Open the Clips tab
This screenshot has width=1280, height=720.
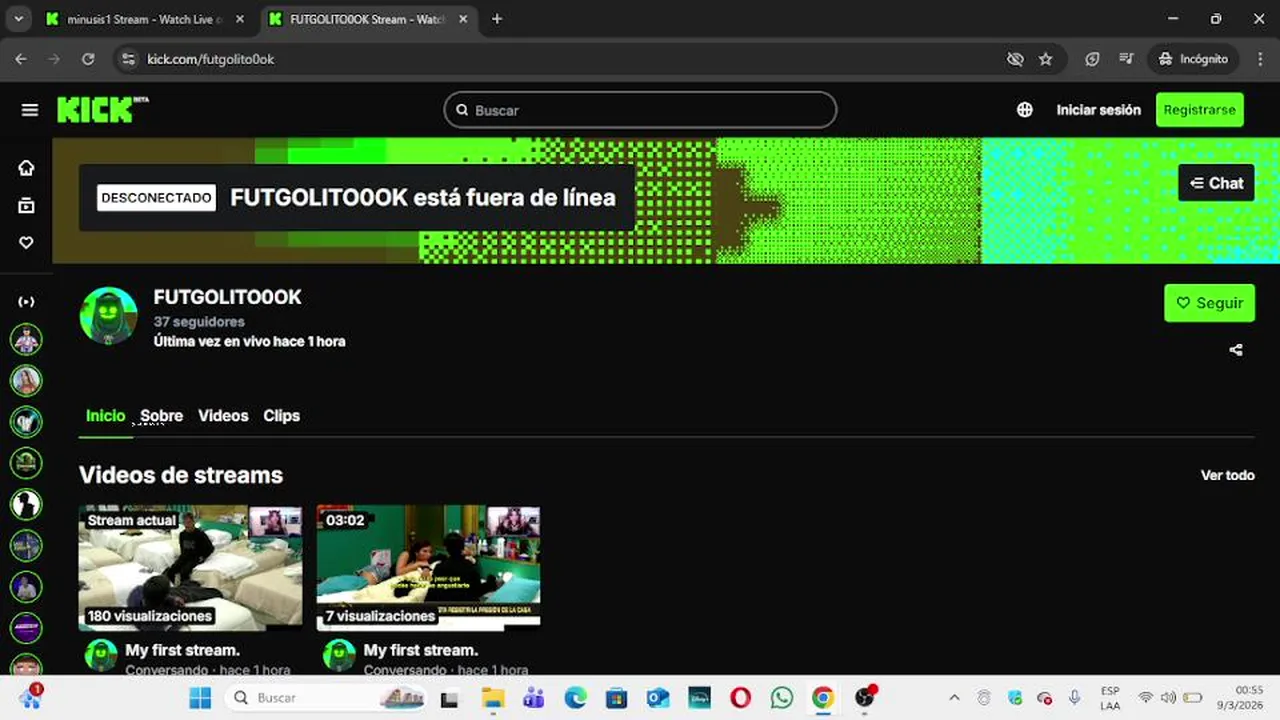point(281,416)
